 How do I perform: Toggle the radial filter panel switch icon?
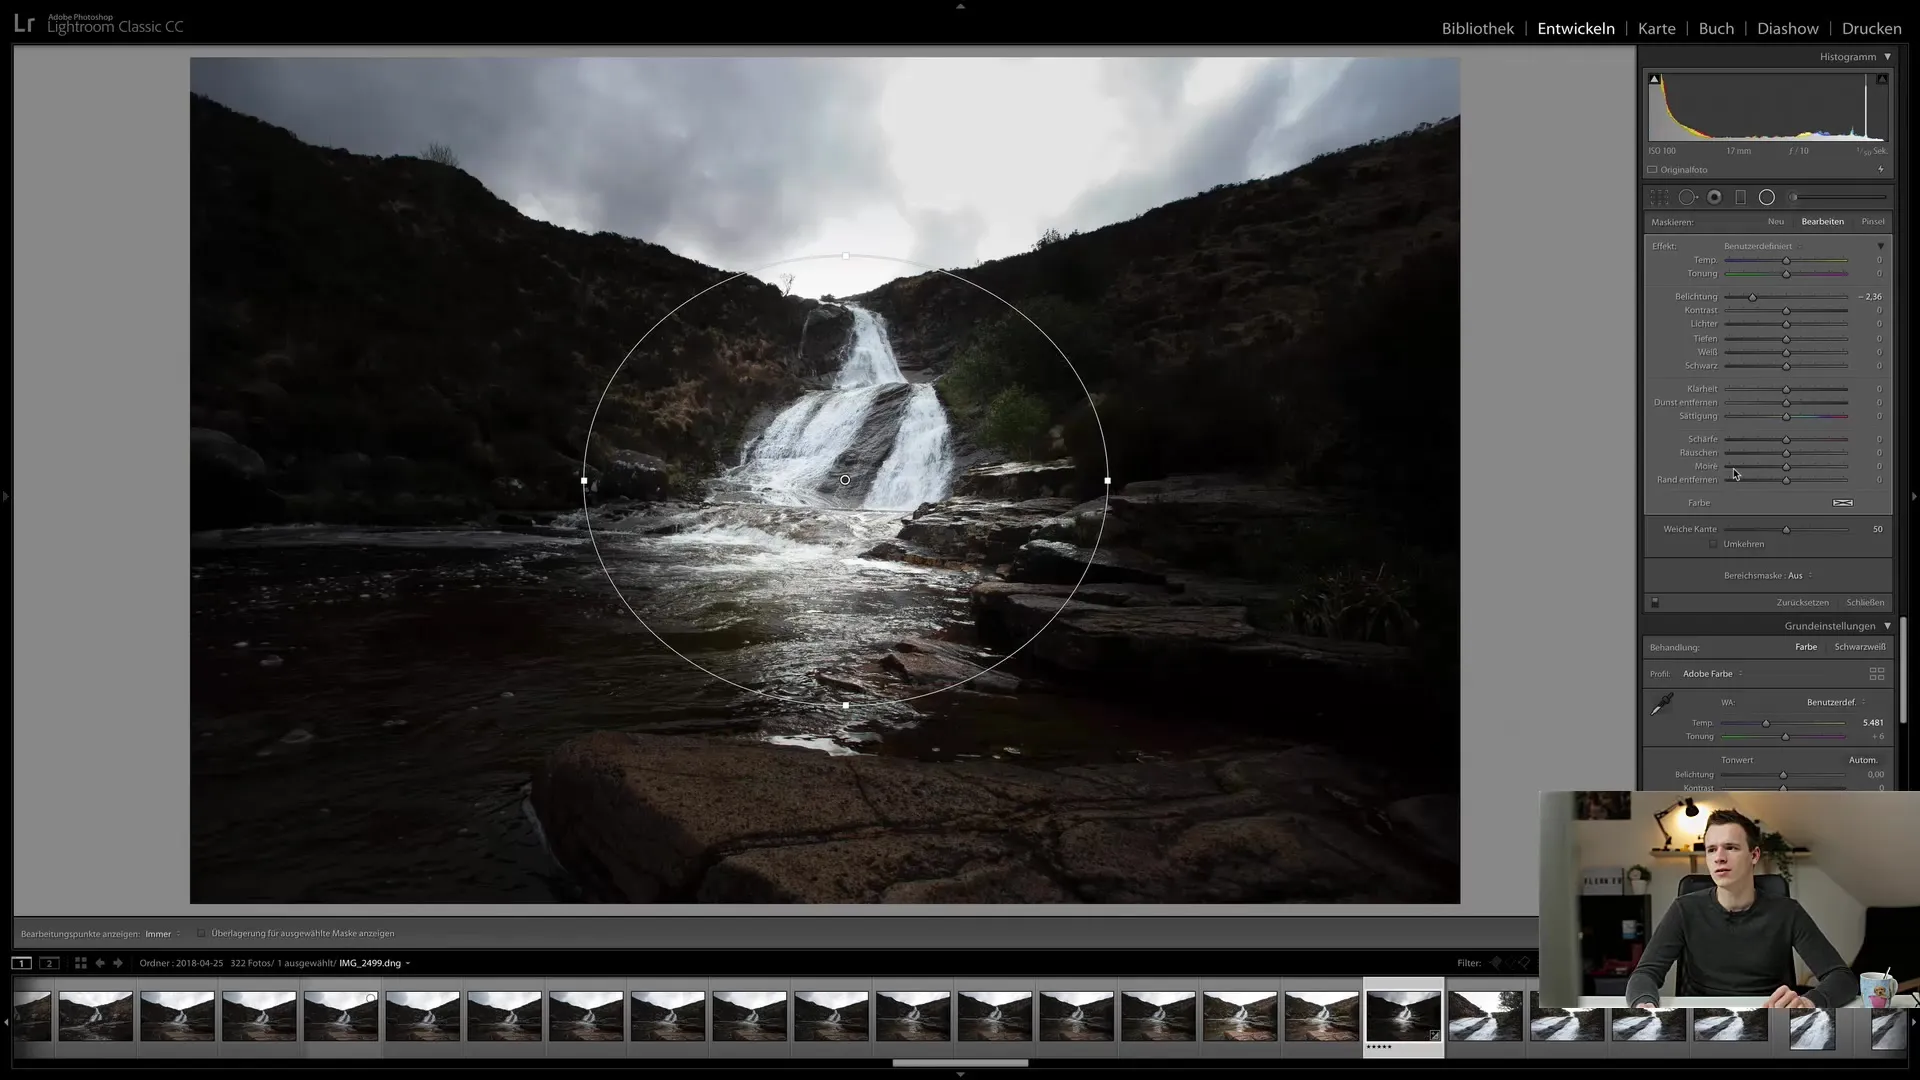tap(1655, 603)
